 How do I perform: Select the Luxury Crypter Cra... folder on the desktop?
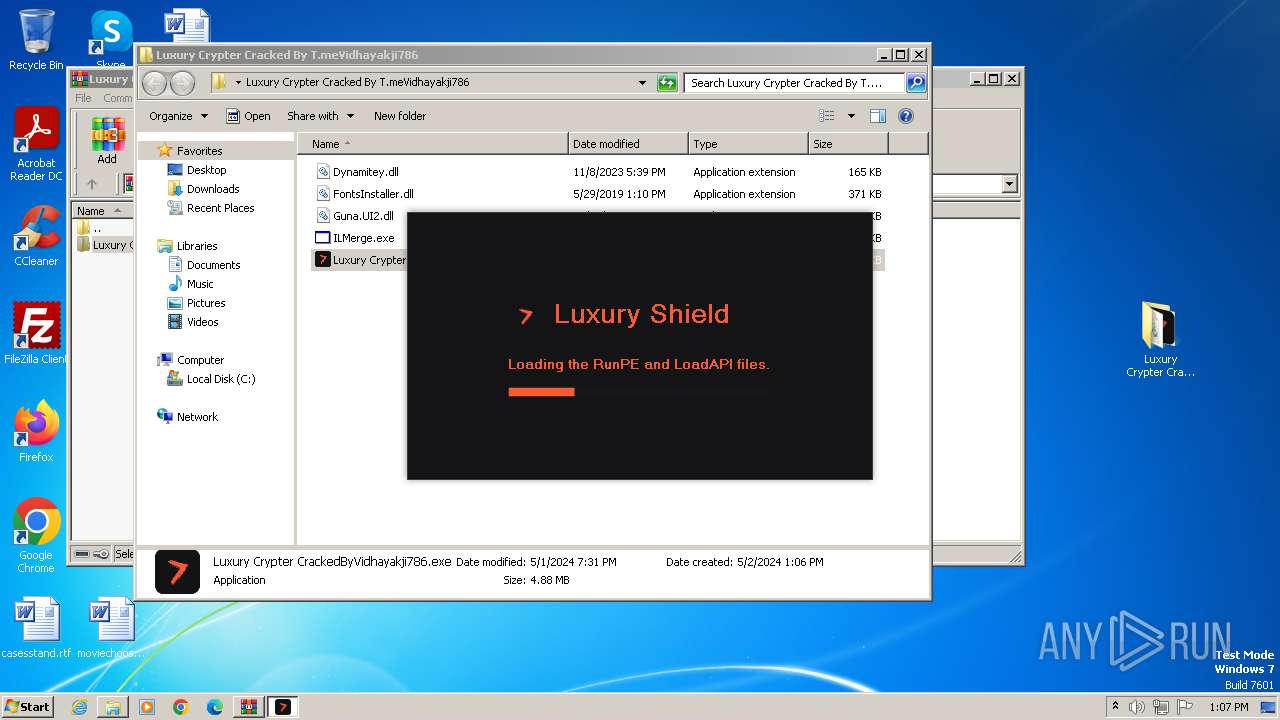pyautogui.click(x=1160, y=340)
